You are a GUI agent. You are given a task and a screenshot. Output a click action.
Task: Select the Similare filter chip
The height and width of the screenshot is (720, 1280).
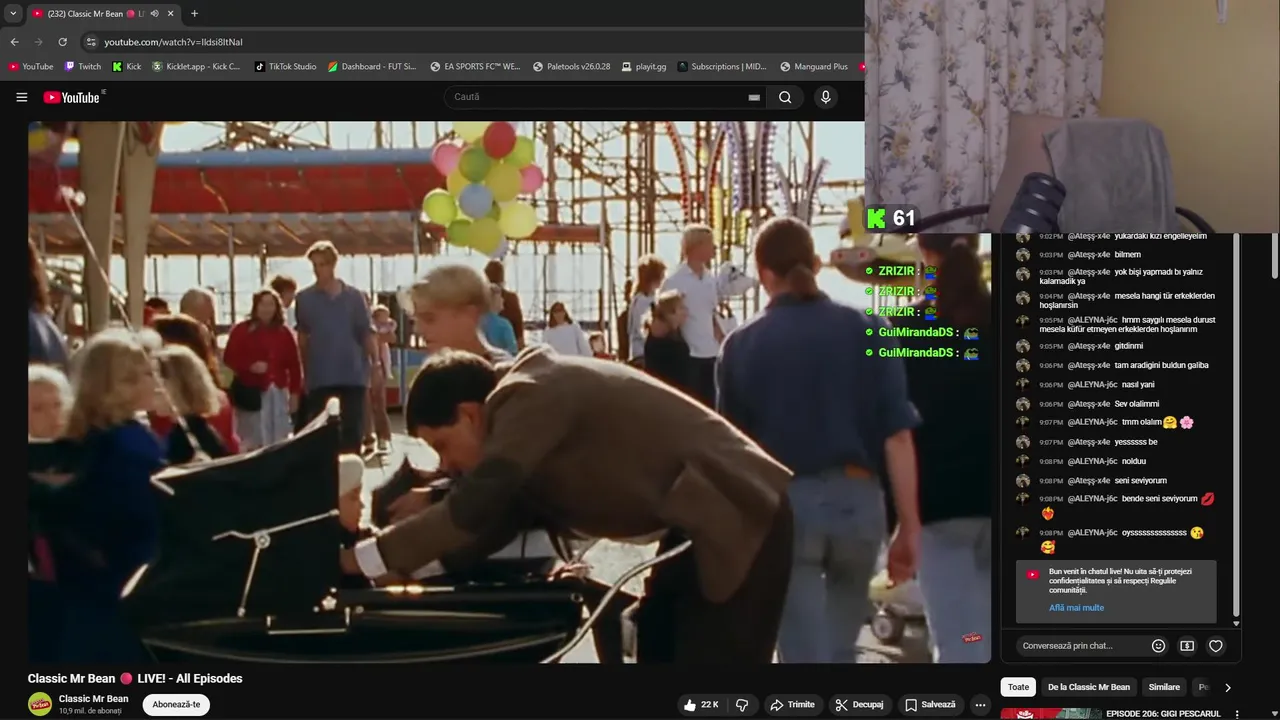pyautogui.click(x=1164, y=687)
